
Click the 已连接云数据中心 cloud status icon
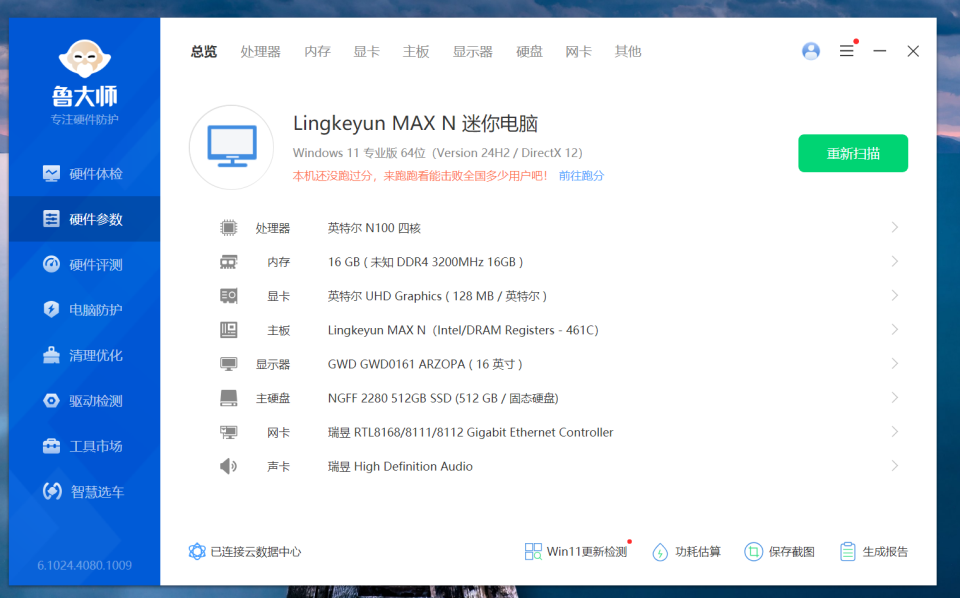197,551
